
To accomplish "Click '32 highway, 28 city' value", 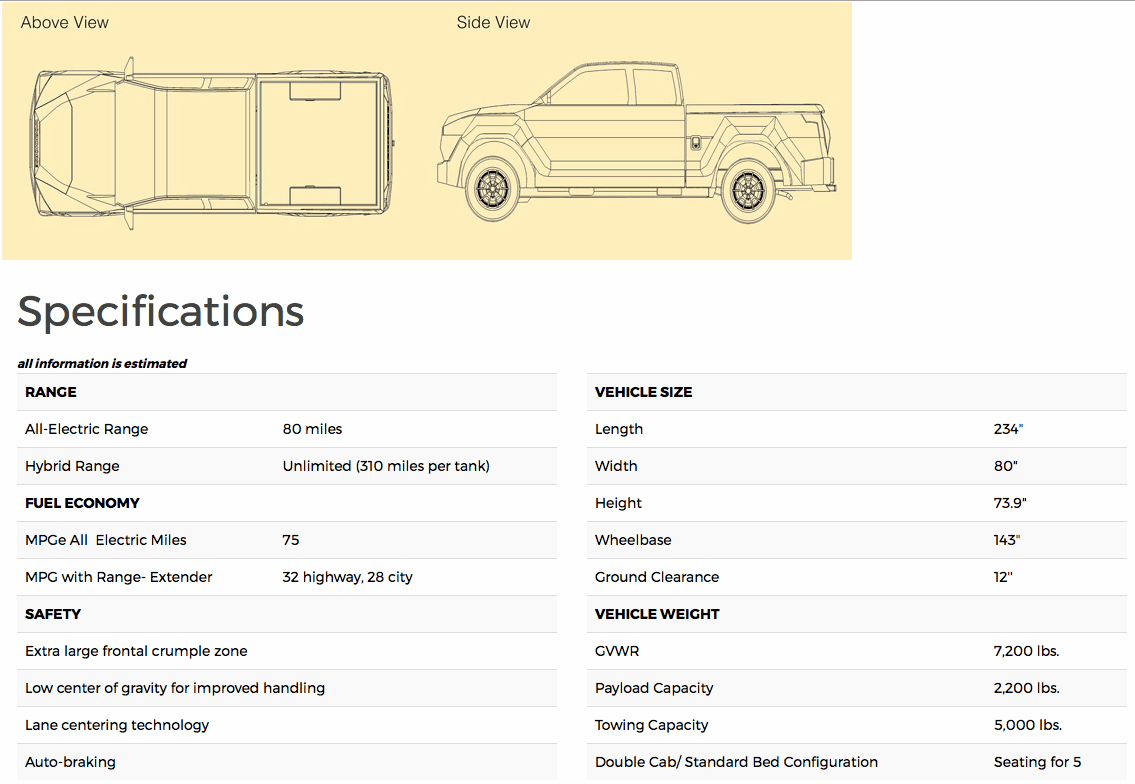I will 347,577.
